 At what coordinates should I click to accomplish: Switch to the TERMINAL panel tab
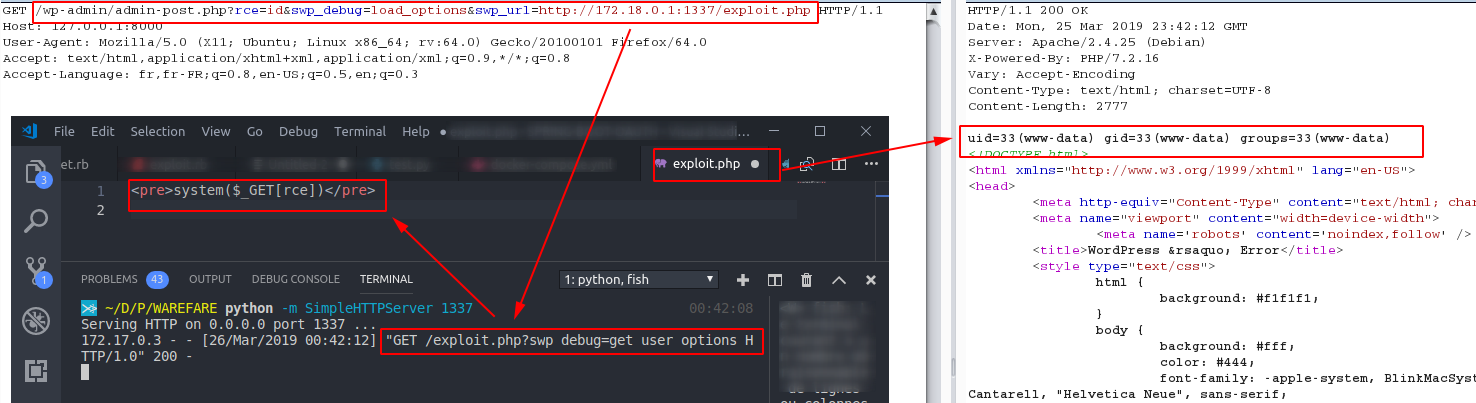pyautogui.click(x=386, y=279)
